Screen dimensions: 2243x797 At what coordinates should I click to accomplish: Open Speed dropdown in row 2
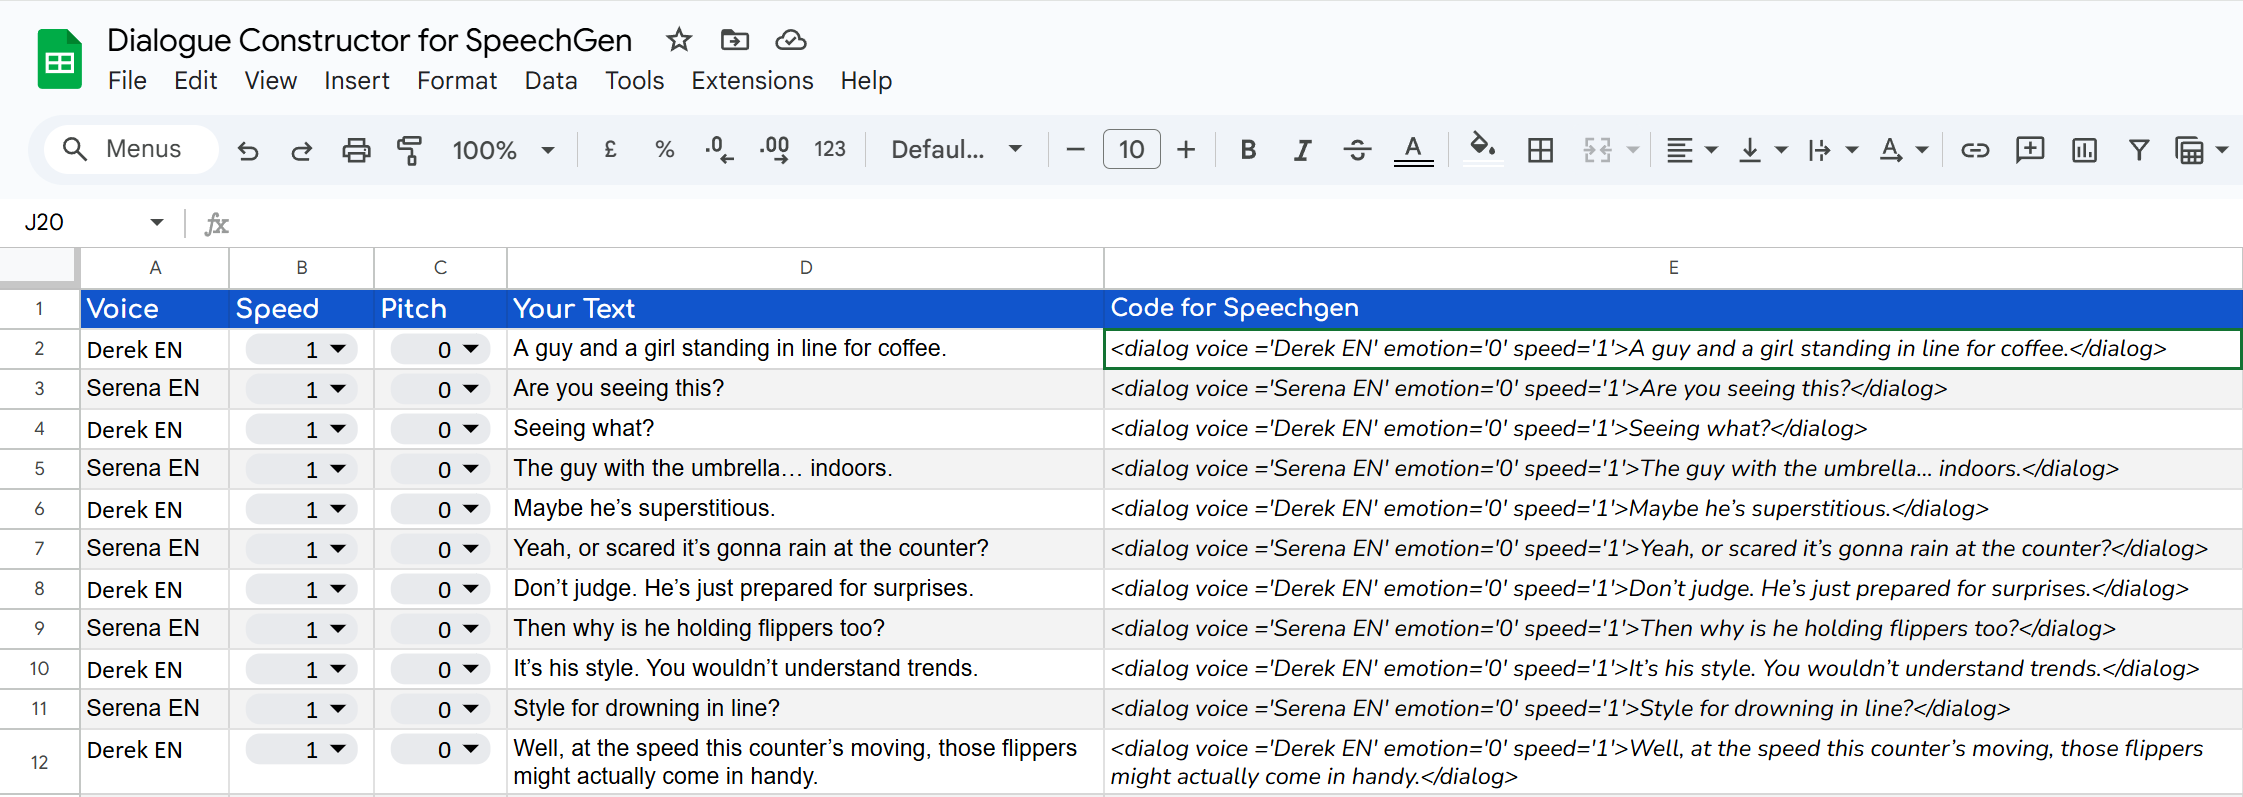pyautogui.click(x=338, y=349)
